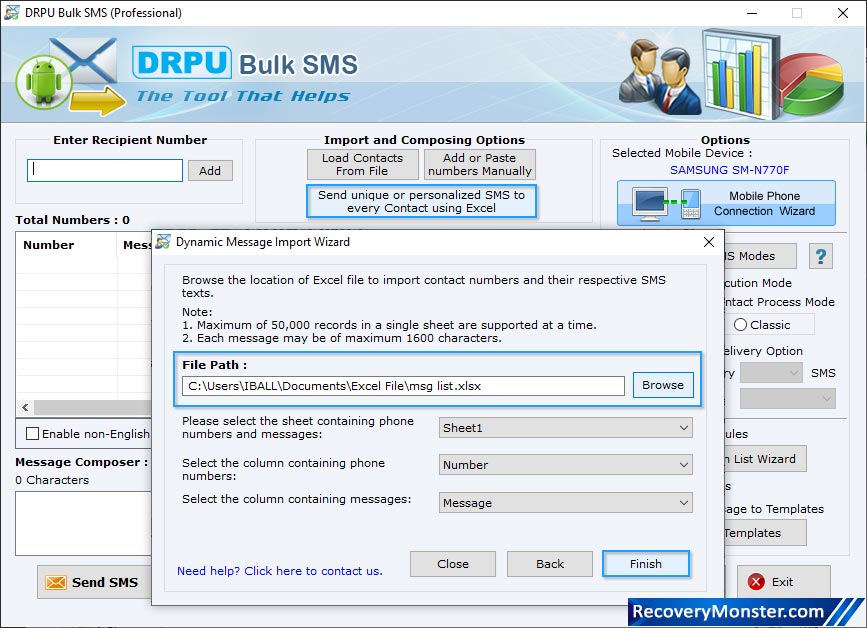Click the red Exit icon

[x=757, y=582]
